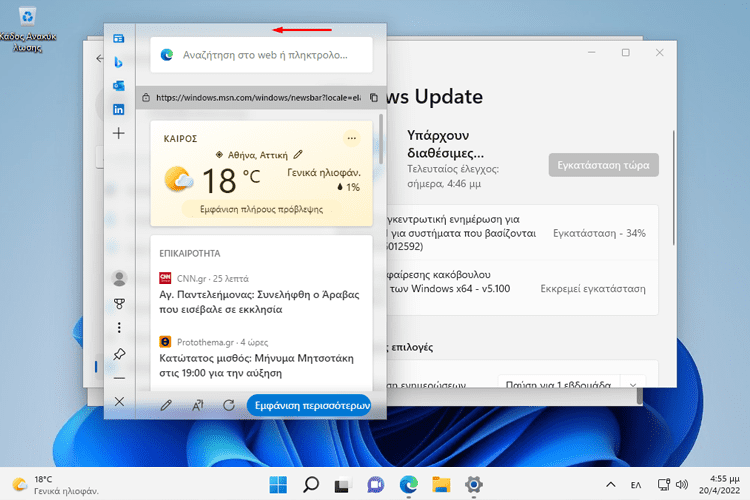750x500 pixels.
Task: Refresh the feed with reload icon
Action: 229,405
